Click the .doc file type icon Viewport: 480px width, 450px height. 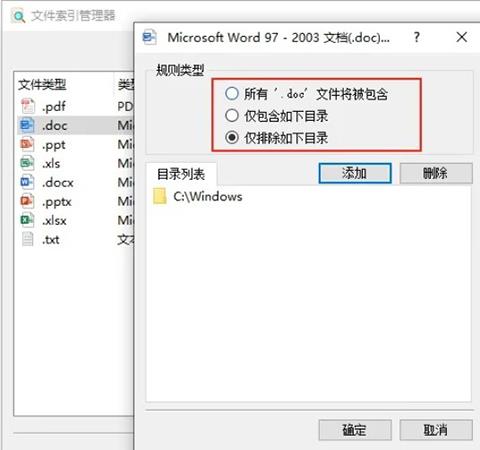point(27,125)
